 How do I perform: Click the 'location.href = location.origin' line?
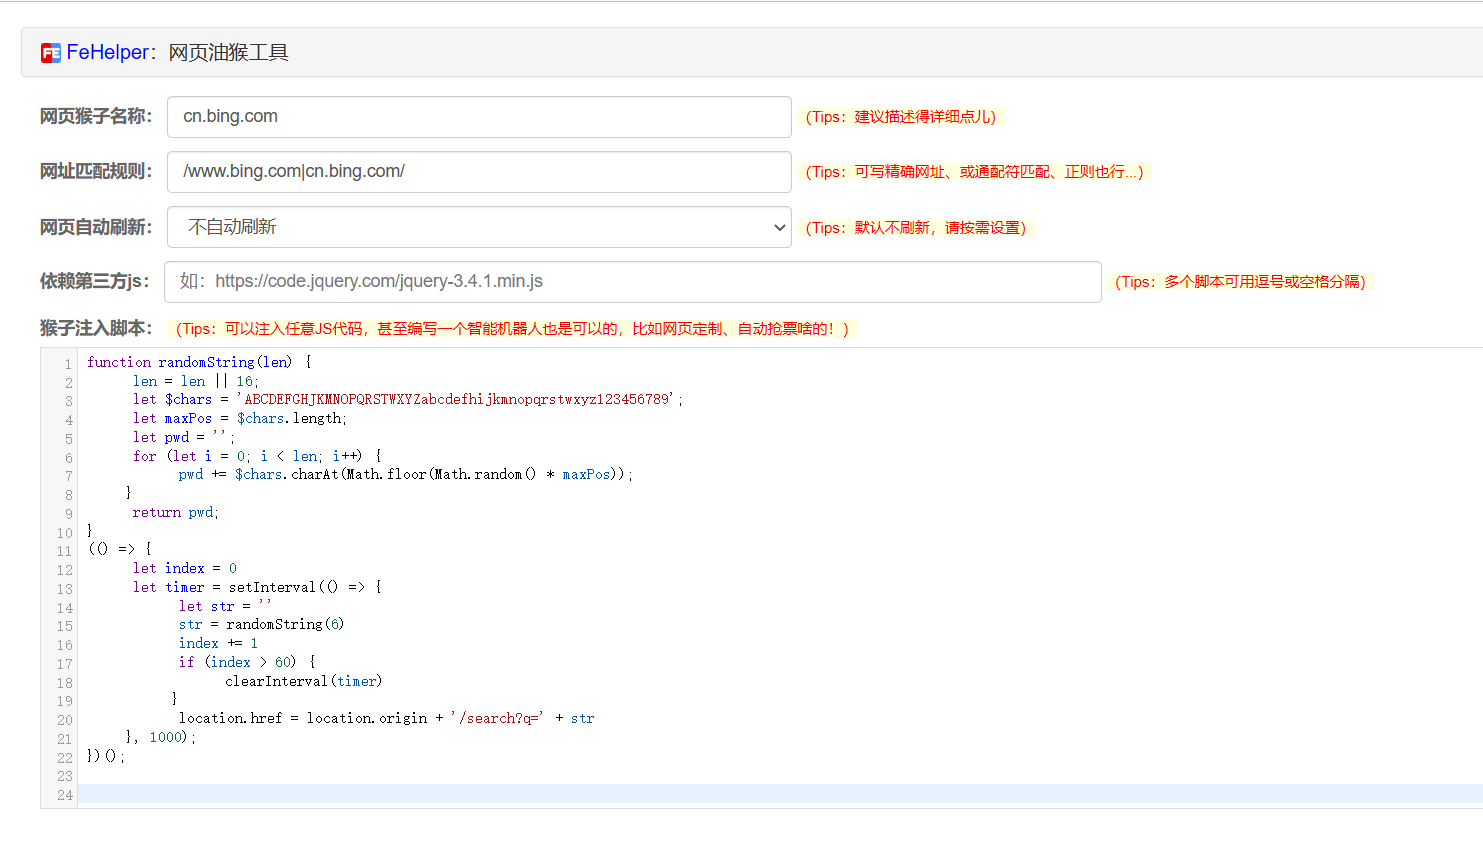coord(387,718)
